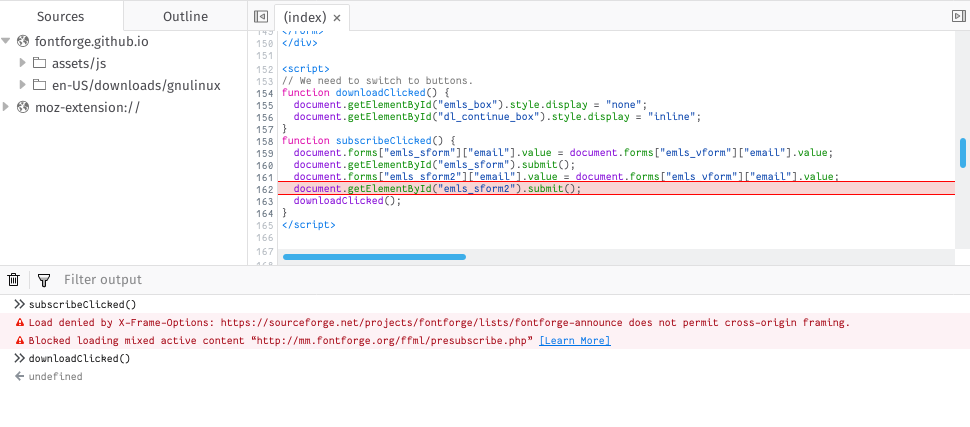Expand the moz-extension:// node arrow
This screenshot has height=427, width=970.
6,107
